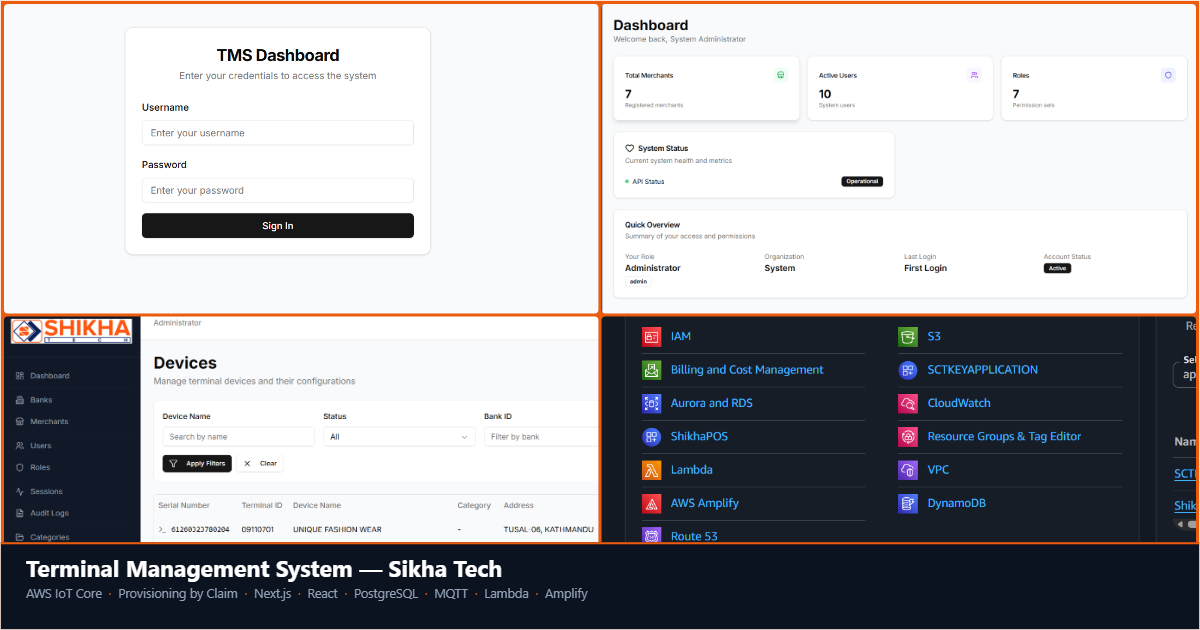The image size is (1200, 630).
Task: Open Categories from the sidebar
Action: pos(50,537)
